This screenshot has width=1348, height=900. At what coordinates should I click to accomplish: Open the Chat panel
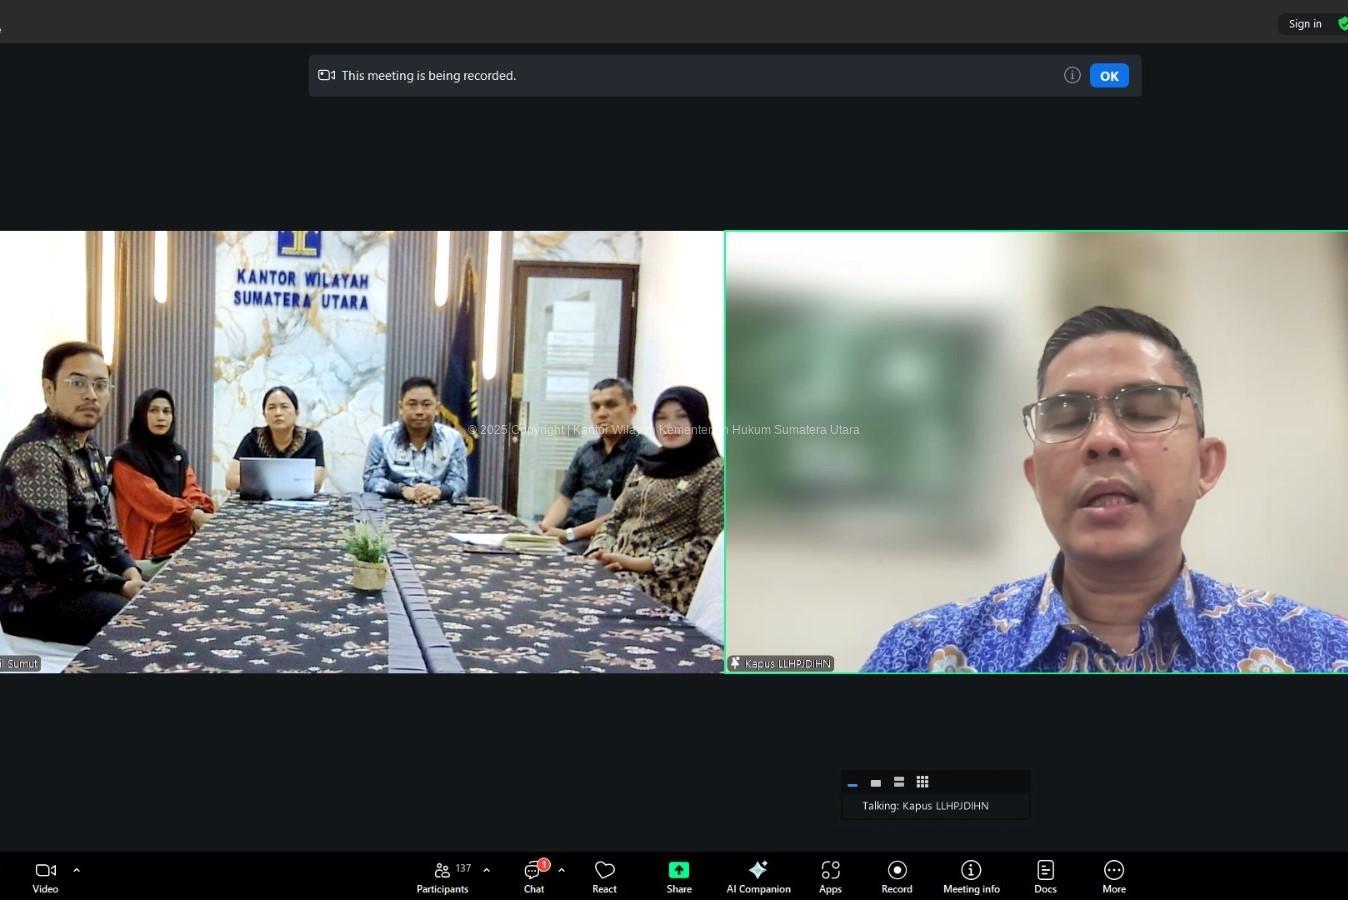[x=534, y=876]
